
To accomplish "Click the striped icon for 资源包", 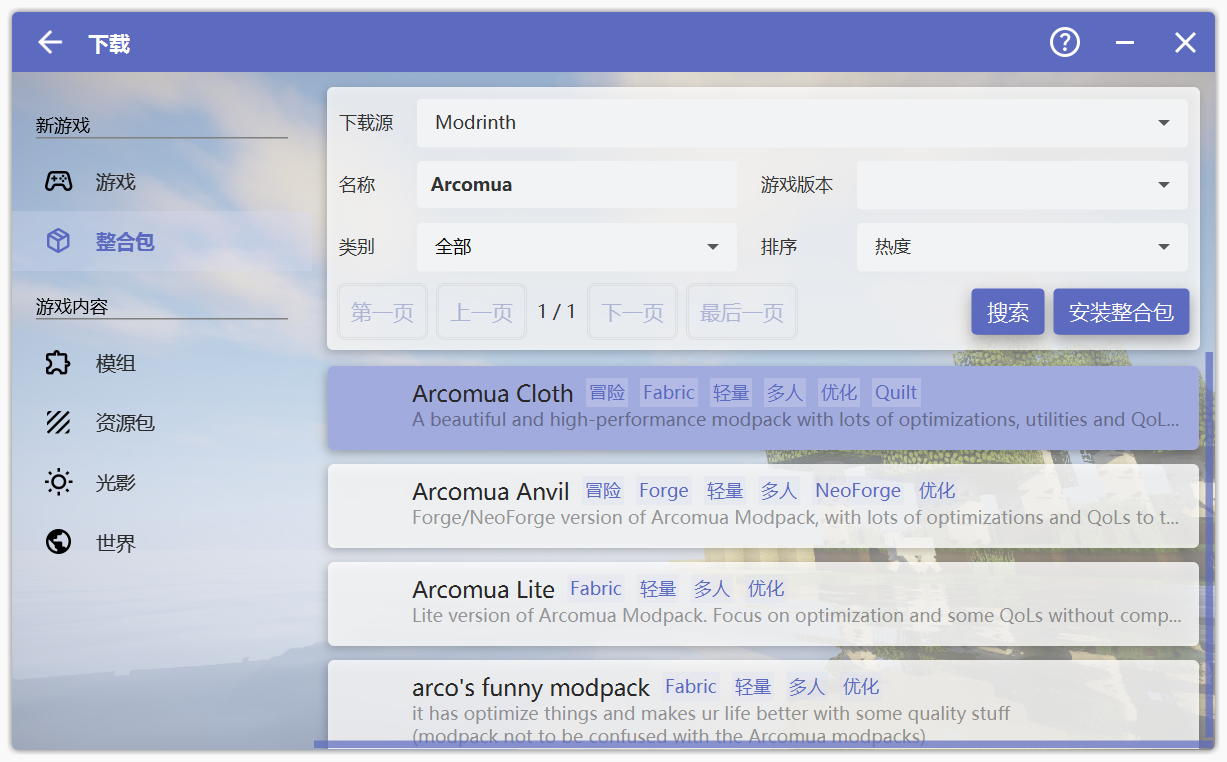I will (x=58, y=423).
